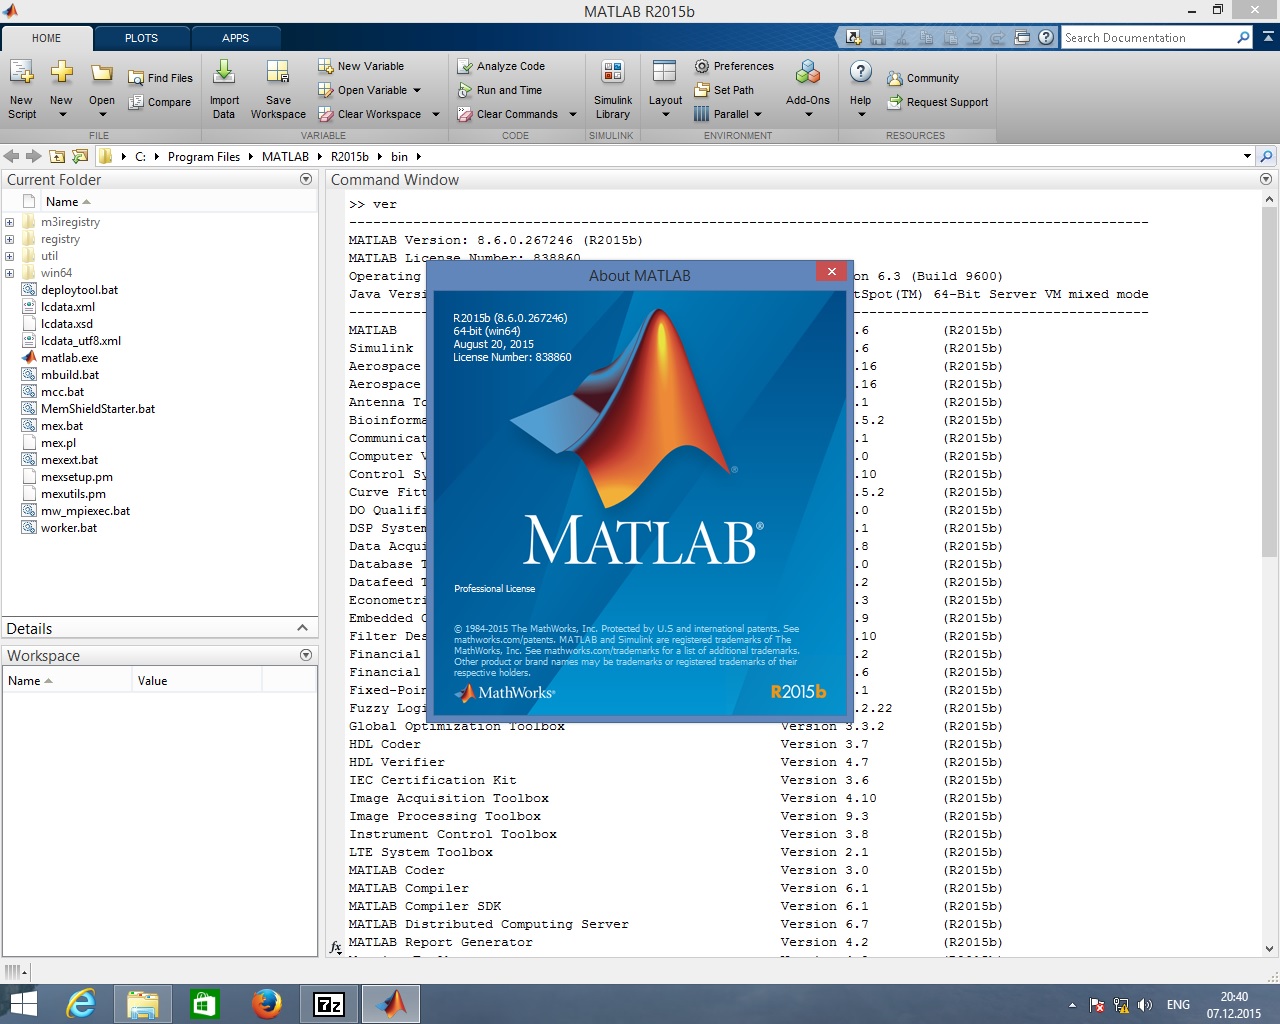Expand the m3iregistry folder
1280x1024 pixels.
[9, 222]
